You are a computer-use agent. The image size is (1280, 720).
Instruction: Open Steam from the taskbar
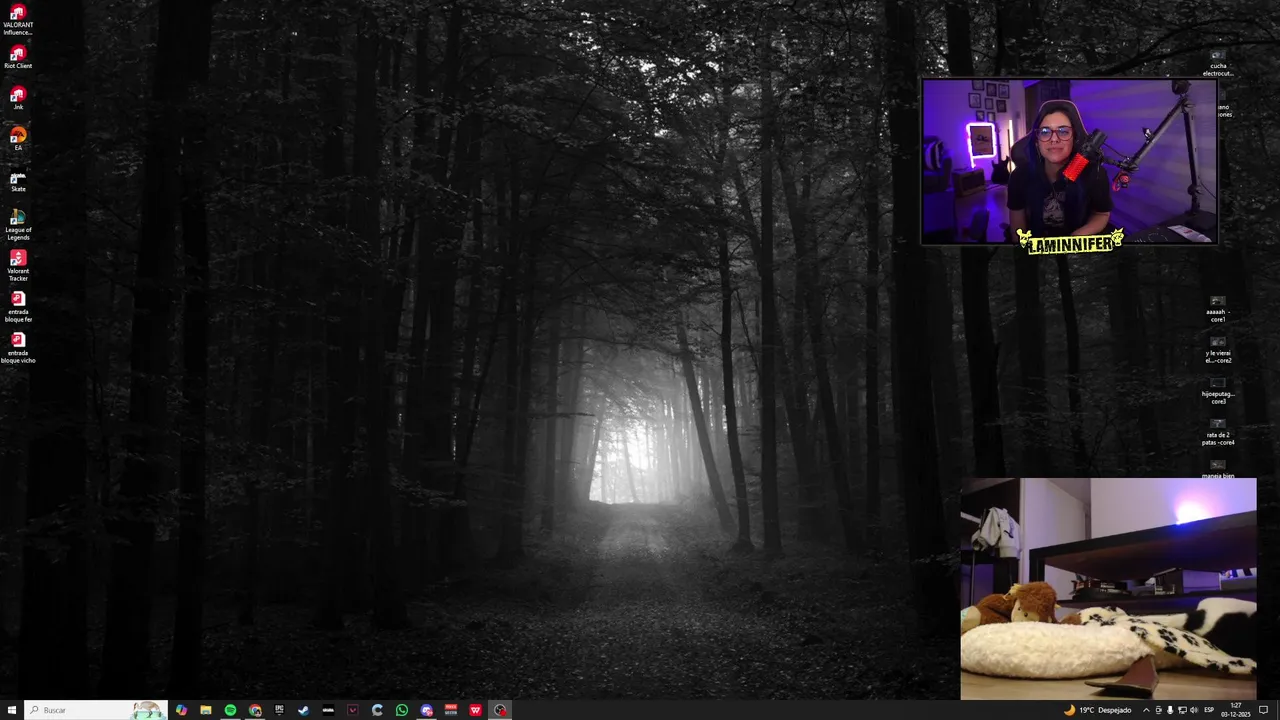click(303, 710)
